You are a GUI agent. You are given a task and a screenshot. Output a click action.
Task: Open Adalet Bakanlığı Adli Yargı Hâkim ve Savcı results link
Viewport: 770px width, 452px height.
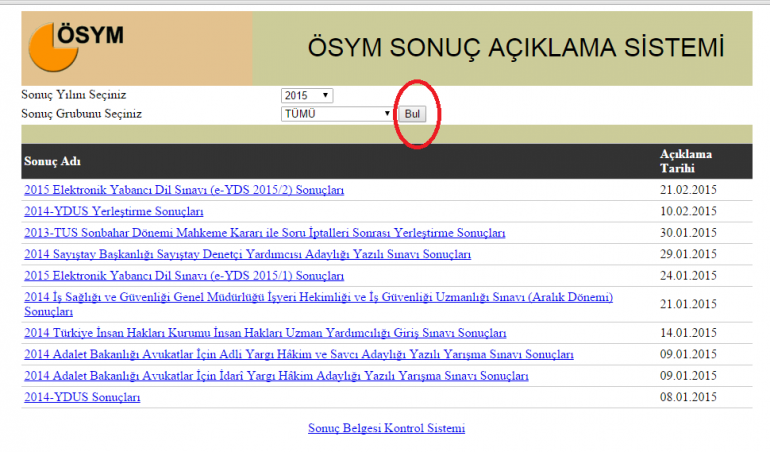pyautogui.click(x=299, y=354)
